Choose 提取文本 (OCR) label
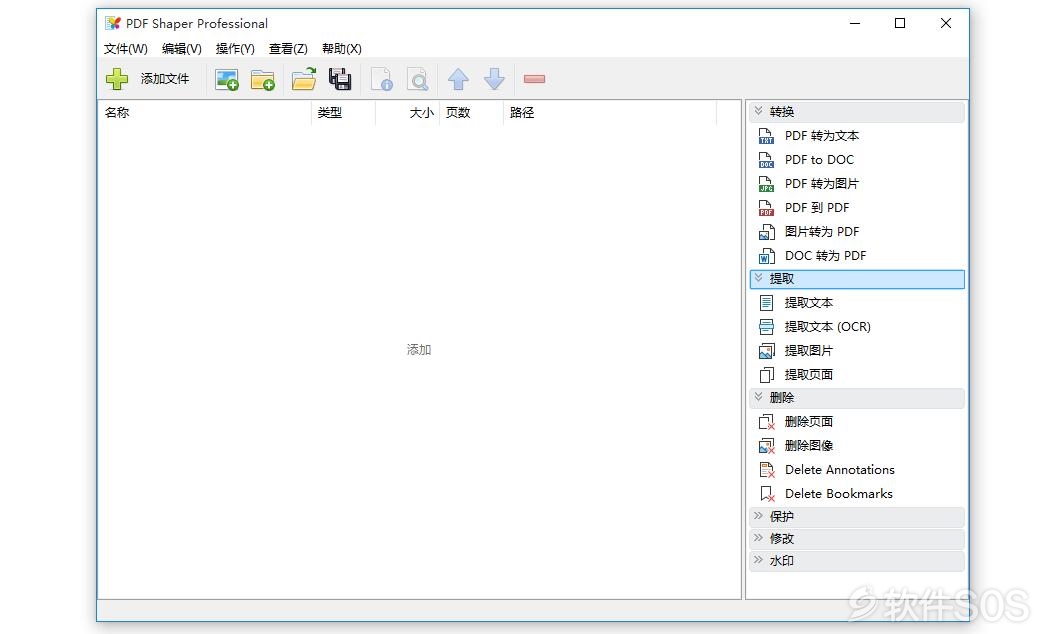Viewport: 1045px width, 634px height. pyautogui.click(x=828, y=327)
